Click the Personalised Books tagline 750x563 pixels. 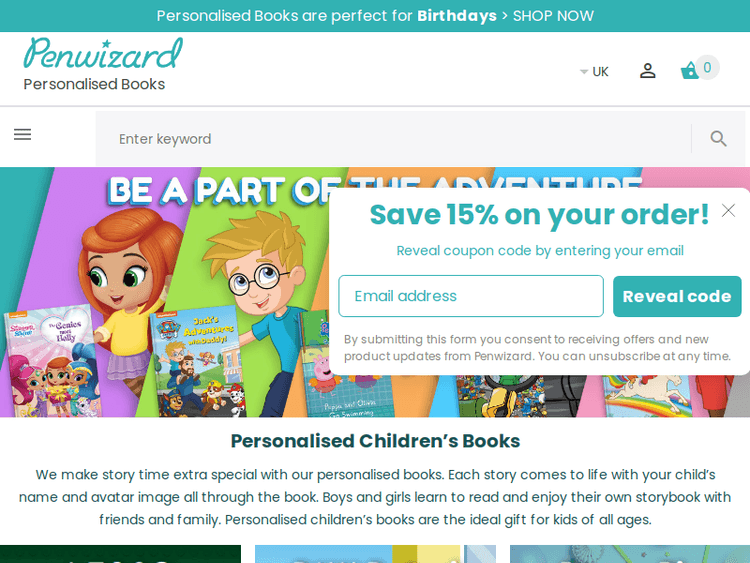(94, 85)
